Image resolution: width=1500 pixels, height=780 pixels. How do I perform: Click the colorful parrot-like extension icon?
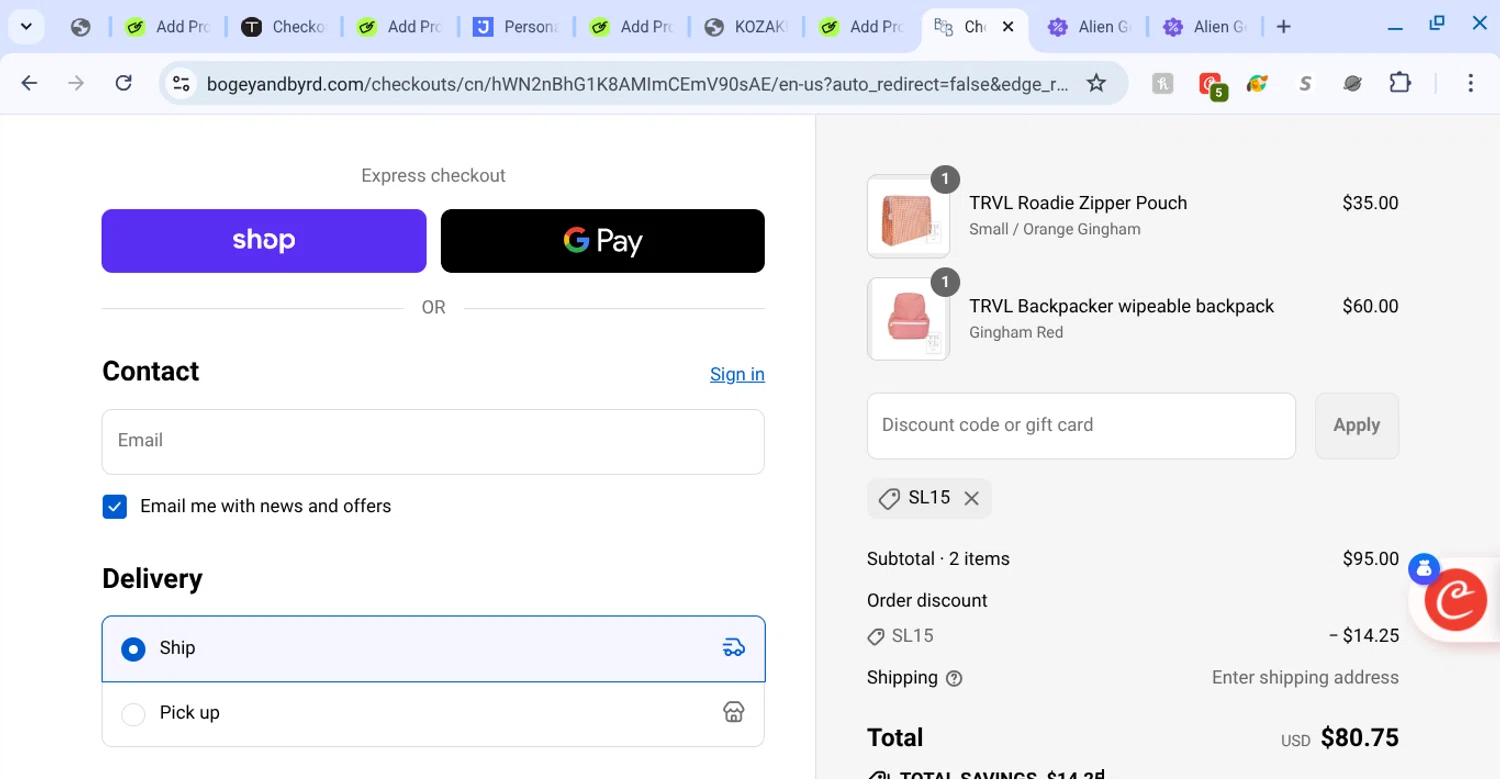pos(1257,84)
